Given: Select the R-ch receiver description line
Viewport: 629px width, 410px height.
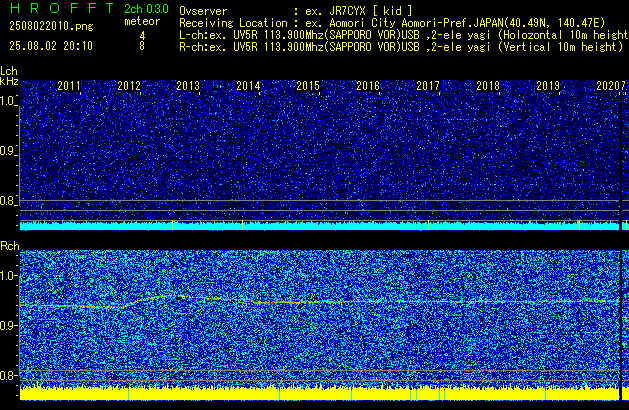Looking at the screenshot, I should (401, 47).
